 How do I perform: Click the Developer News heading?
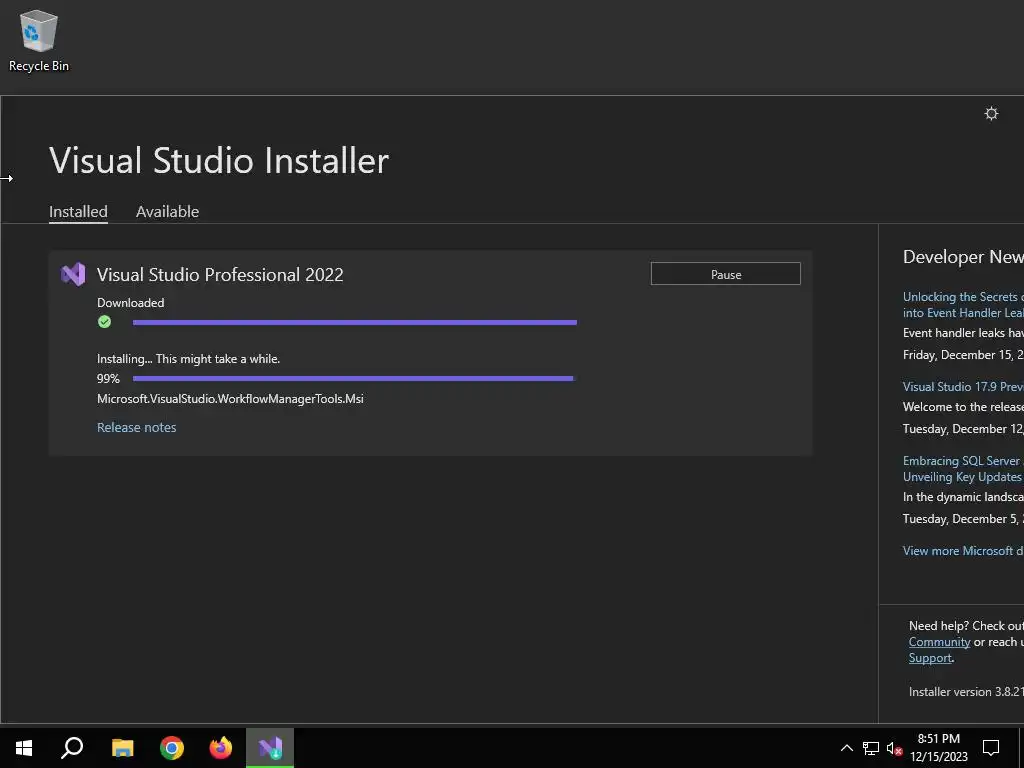[x=963, y=257]
